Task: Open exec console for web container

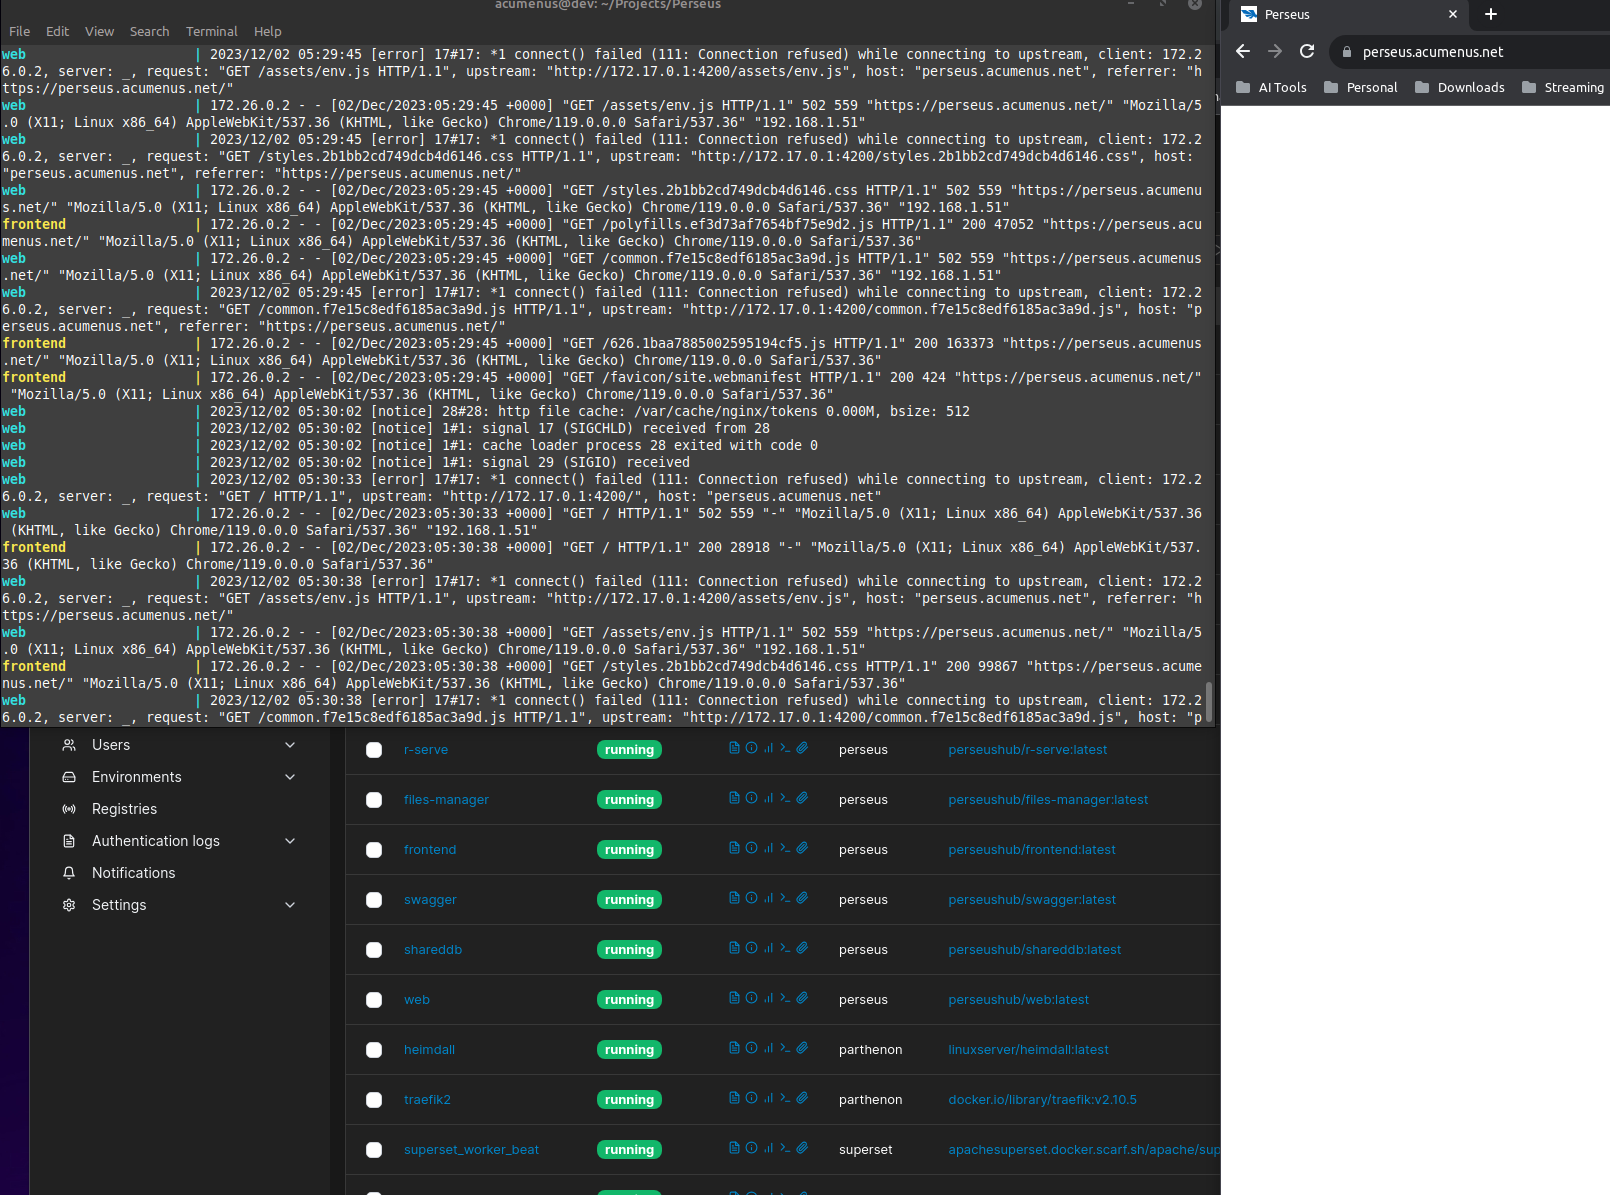Action: 785,998
